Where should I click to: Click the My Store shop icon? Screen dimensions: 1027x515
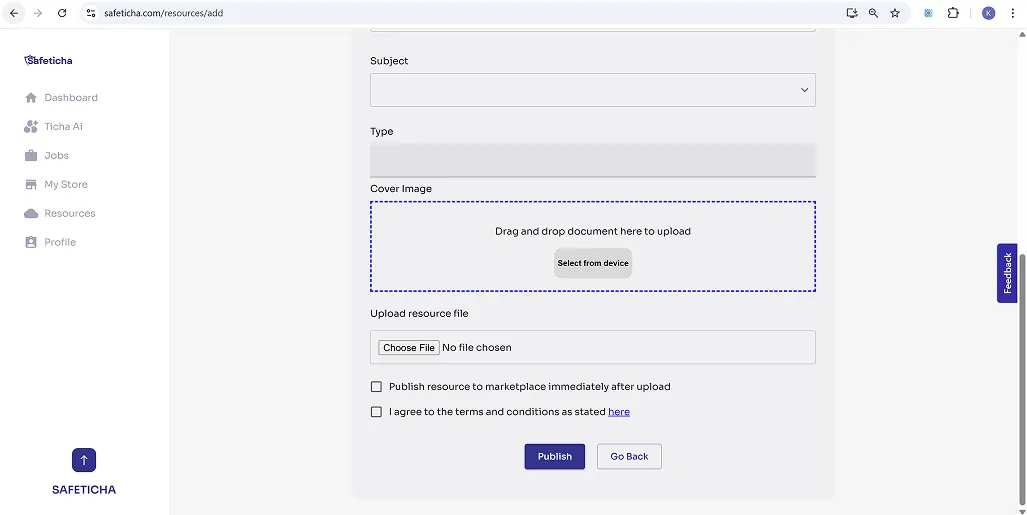click(x=31, y=184)
